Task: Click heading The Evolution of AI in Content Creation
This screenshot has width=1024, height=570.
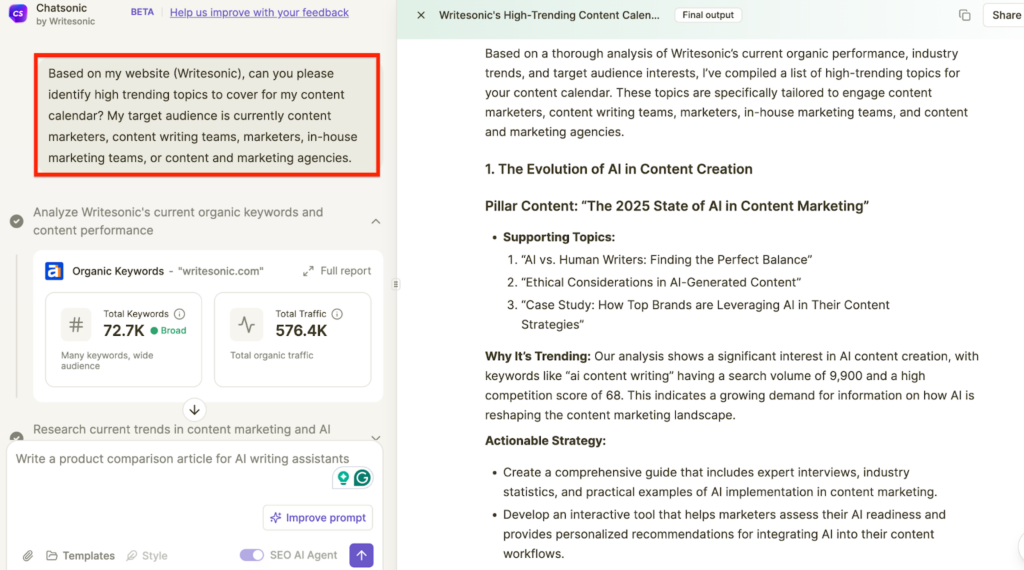Action: click(618, 169)
